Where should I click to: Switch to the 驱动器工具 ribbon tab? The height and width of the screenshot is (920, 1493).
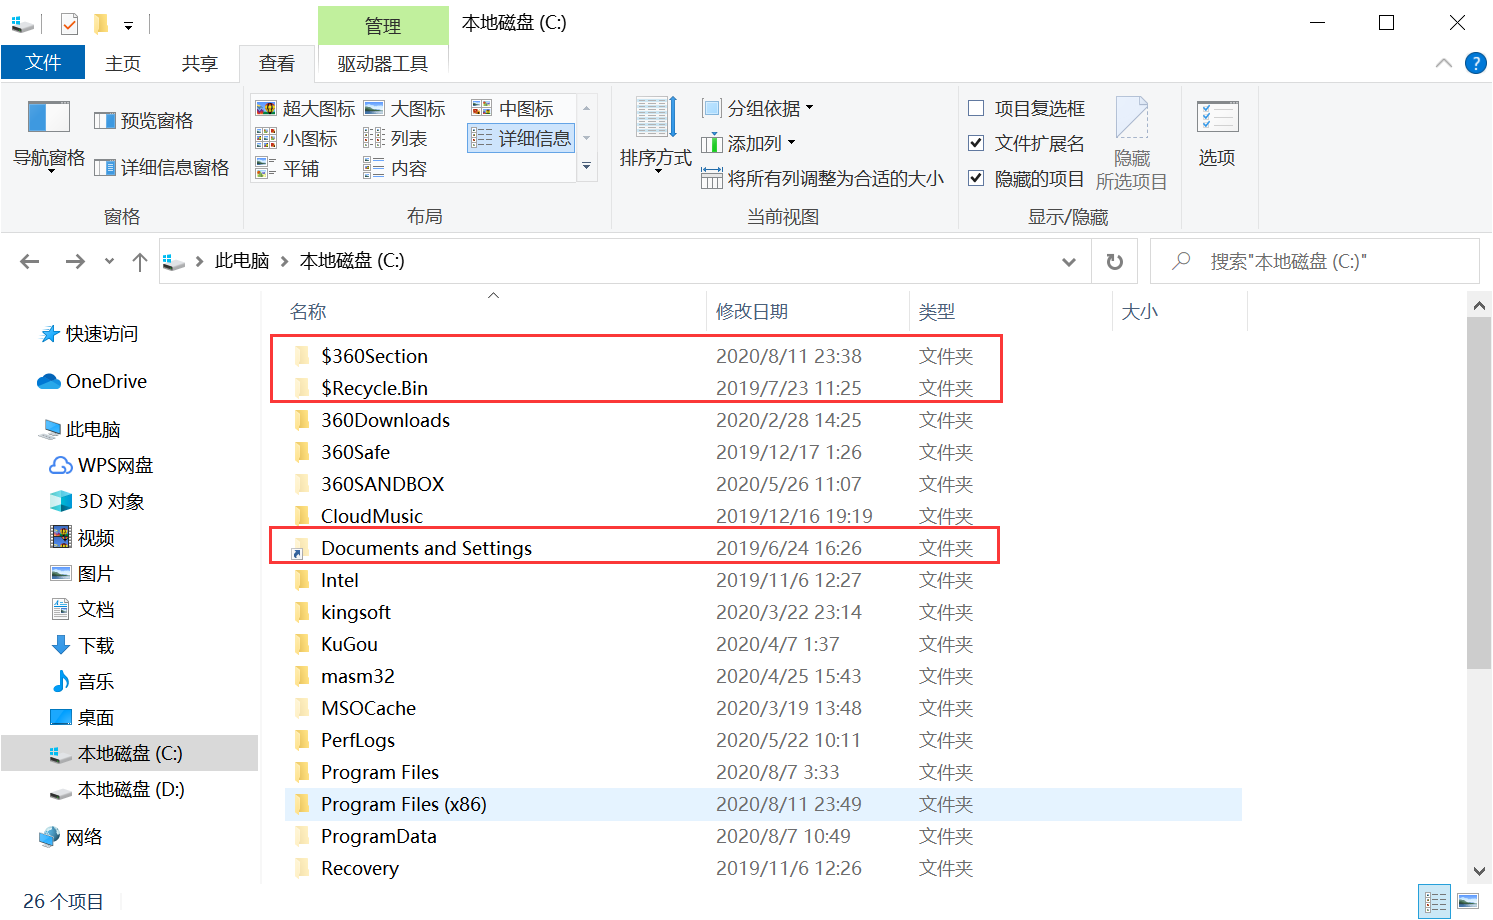[383, 63]
